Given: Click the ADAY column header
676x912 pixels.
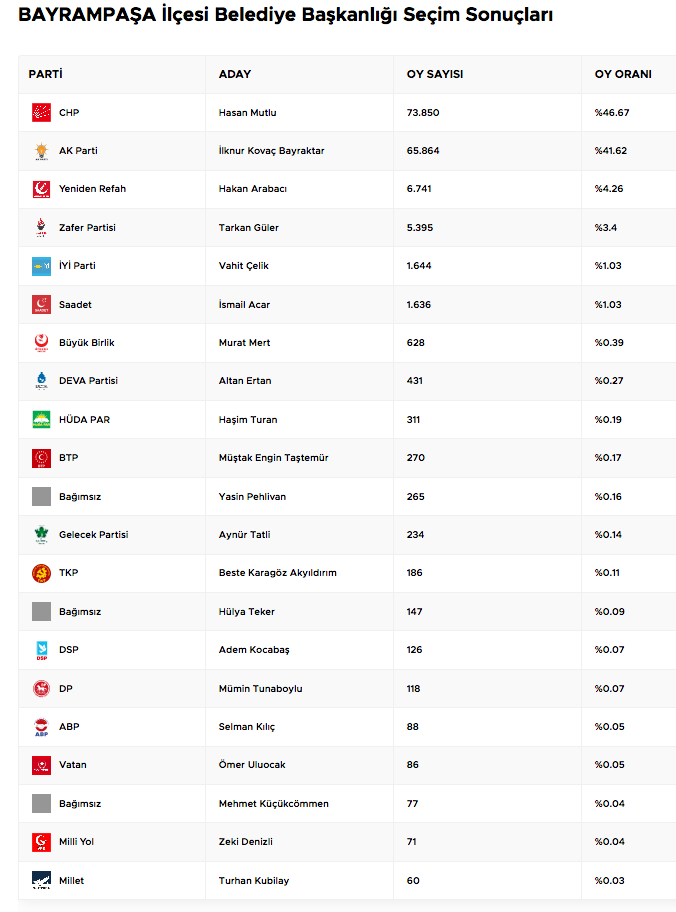Looking at the screenshot, I should click(x=235, y=74).
